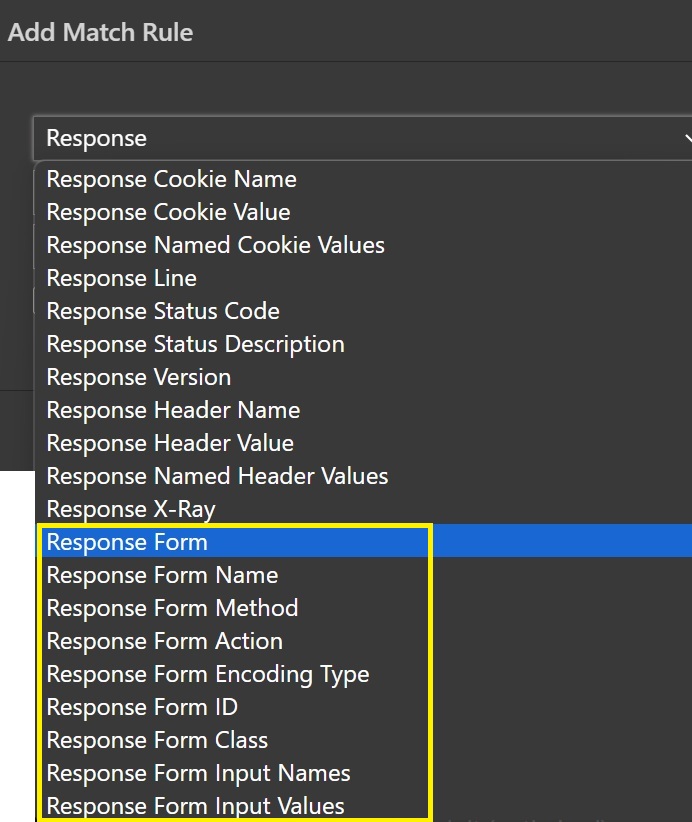The height and width of the screenshot is (822, 692).
Task: Select the Response X-Ray option
Action: point(131,510)
